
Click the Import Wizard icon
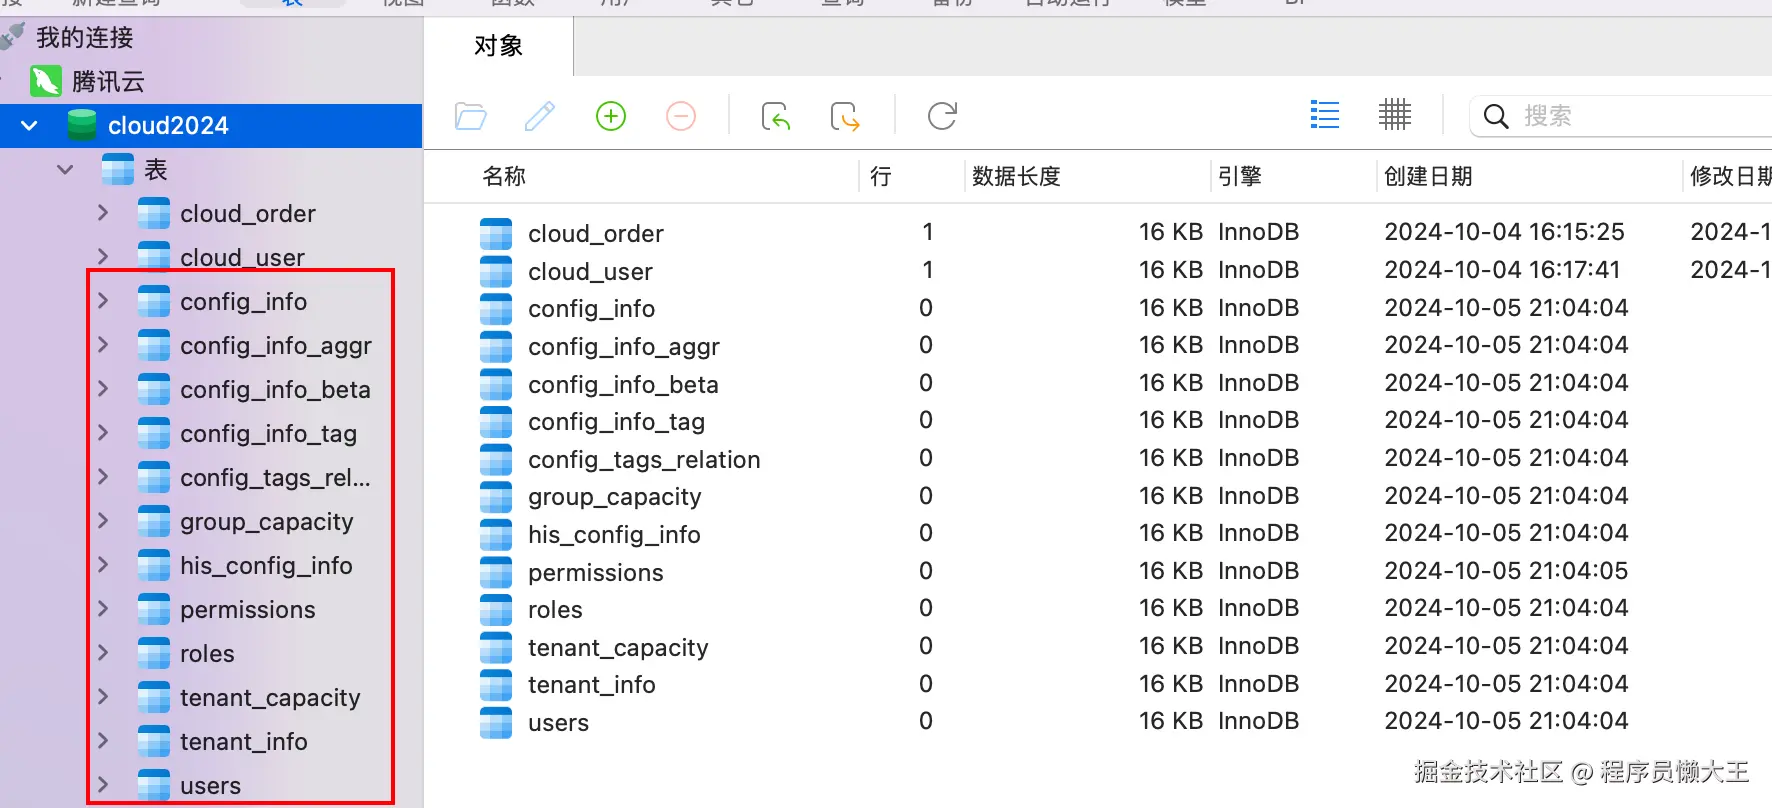click(776, 116)
